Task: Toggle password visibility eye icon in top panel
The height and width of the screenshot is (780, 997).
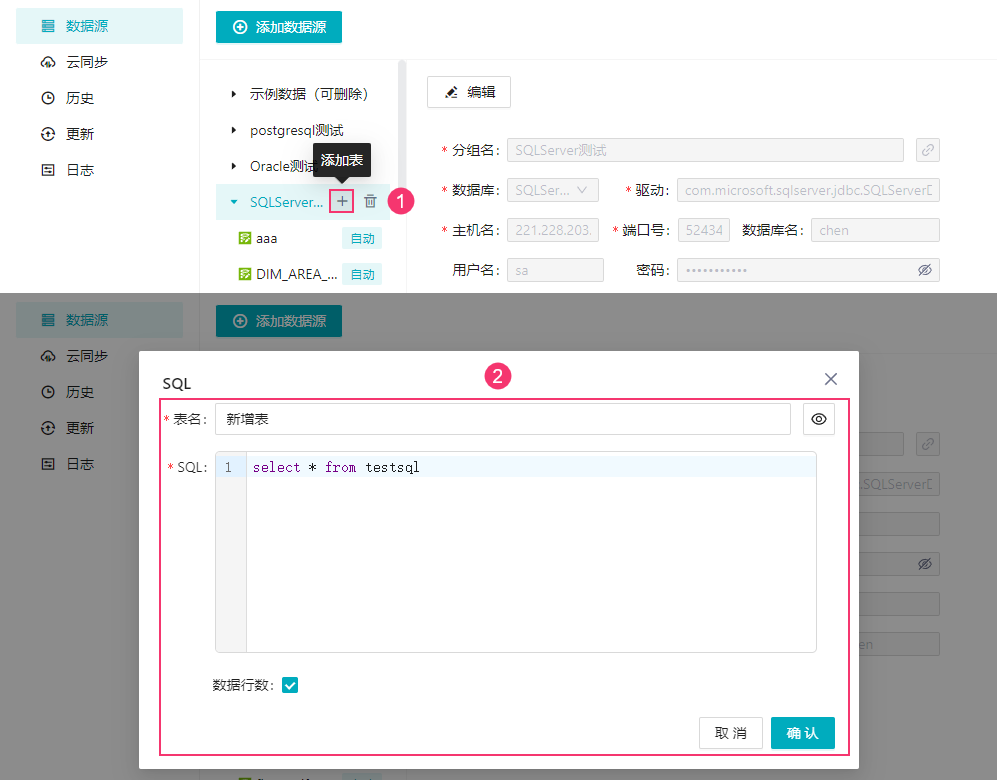Action: click(925, 270)
